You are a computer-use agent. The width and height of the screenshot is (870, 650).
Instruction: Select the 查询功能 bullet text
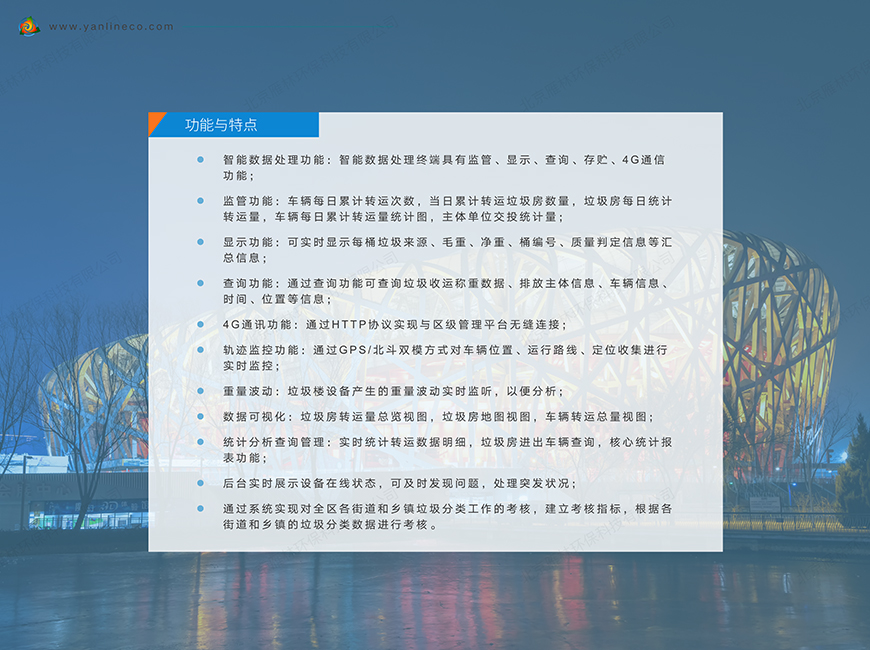(447, 291)
